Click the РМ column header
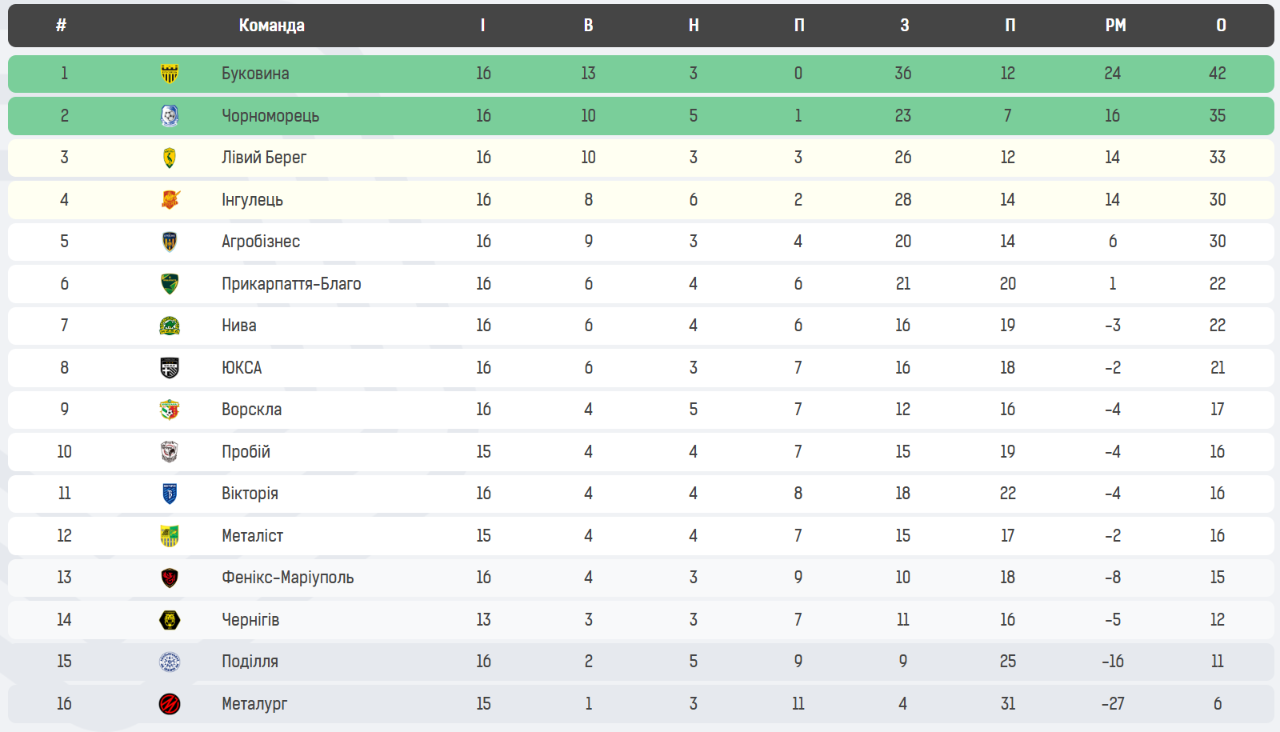 [x=1115, y=26]
